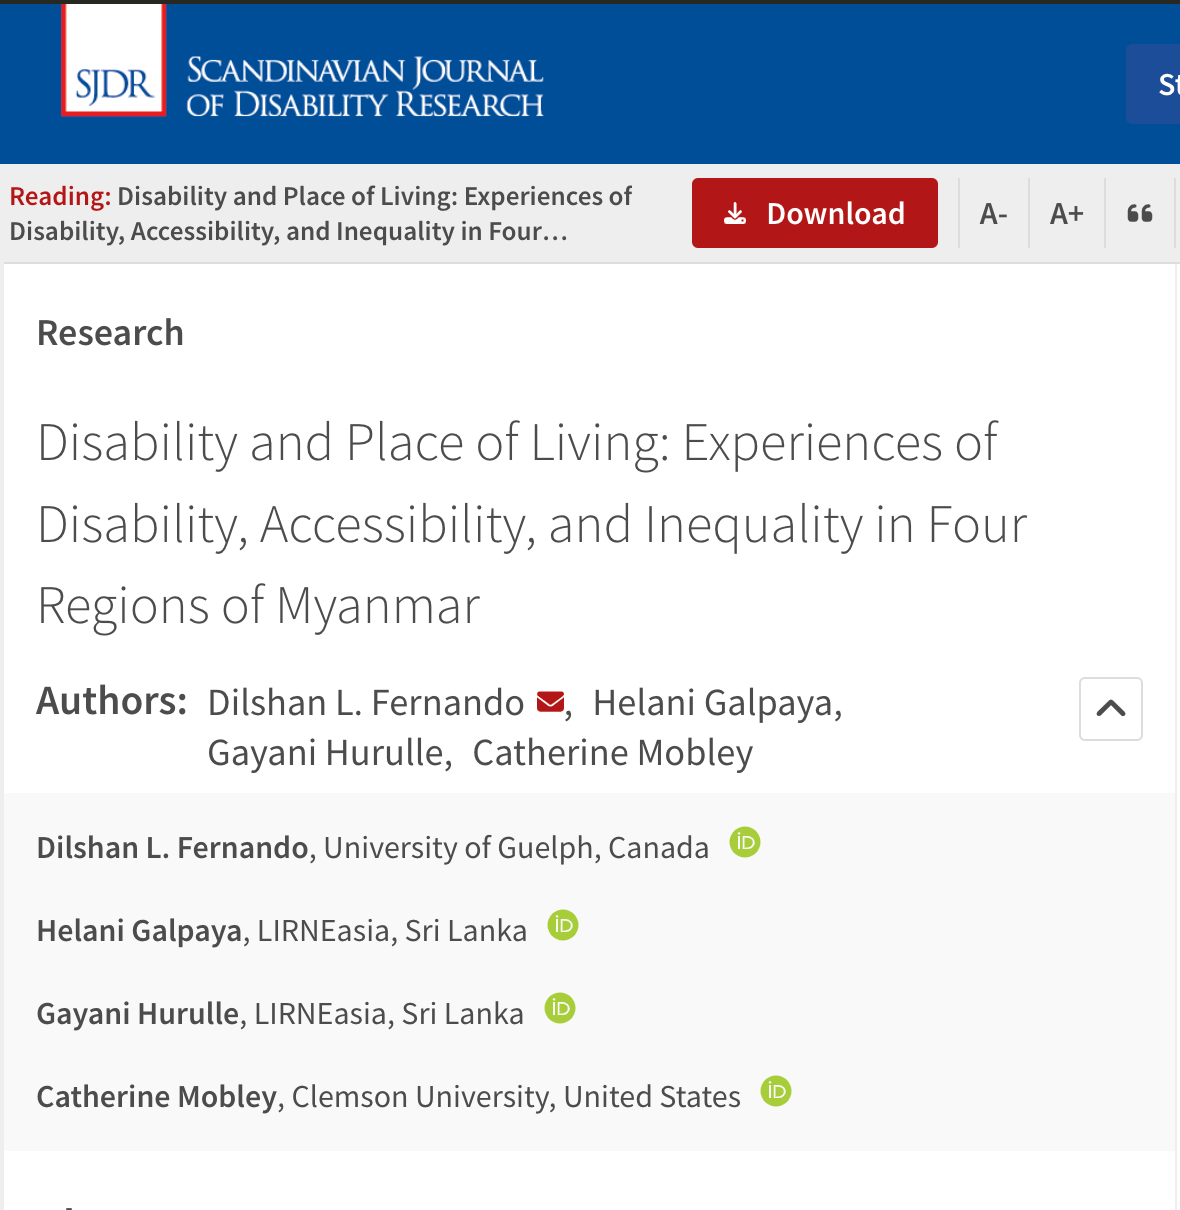Click the Download button
1180x1210 pixels.
click(x=814, y=213)
